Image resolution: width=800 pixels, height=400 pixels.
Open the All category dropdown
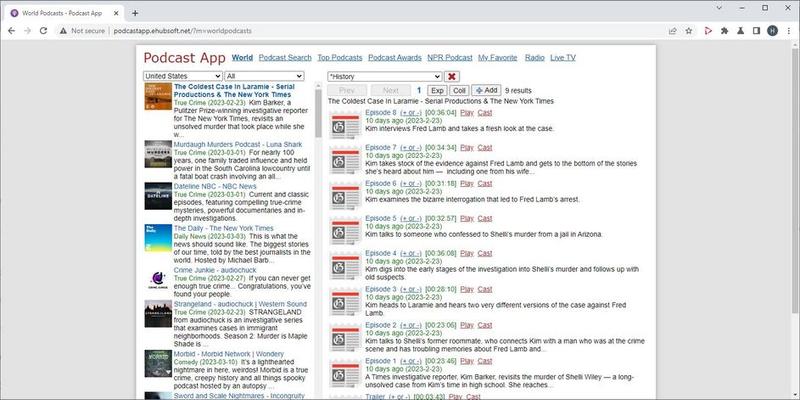[264, 76]
